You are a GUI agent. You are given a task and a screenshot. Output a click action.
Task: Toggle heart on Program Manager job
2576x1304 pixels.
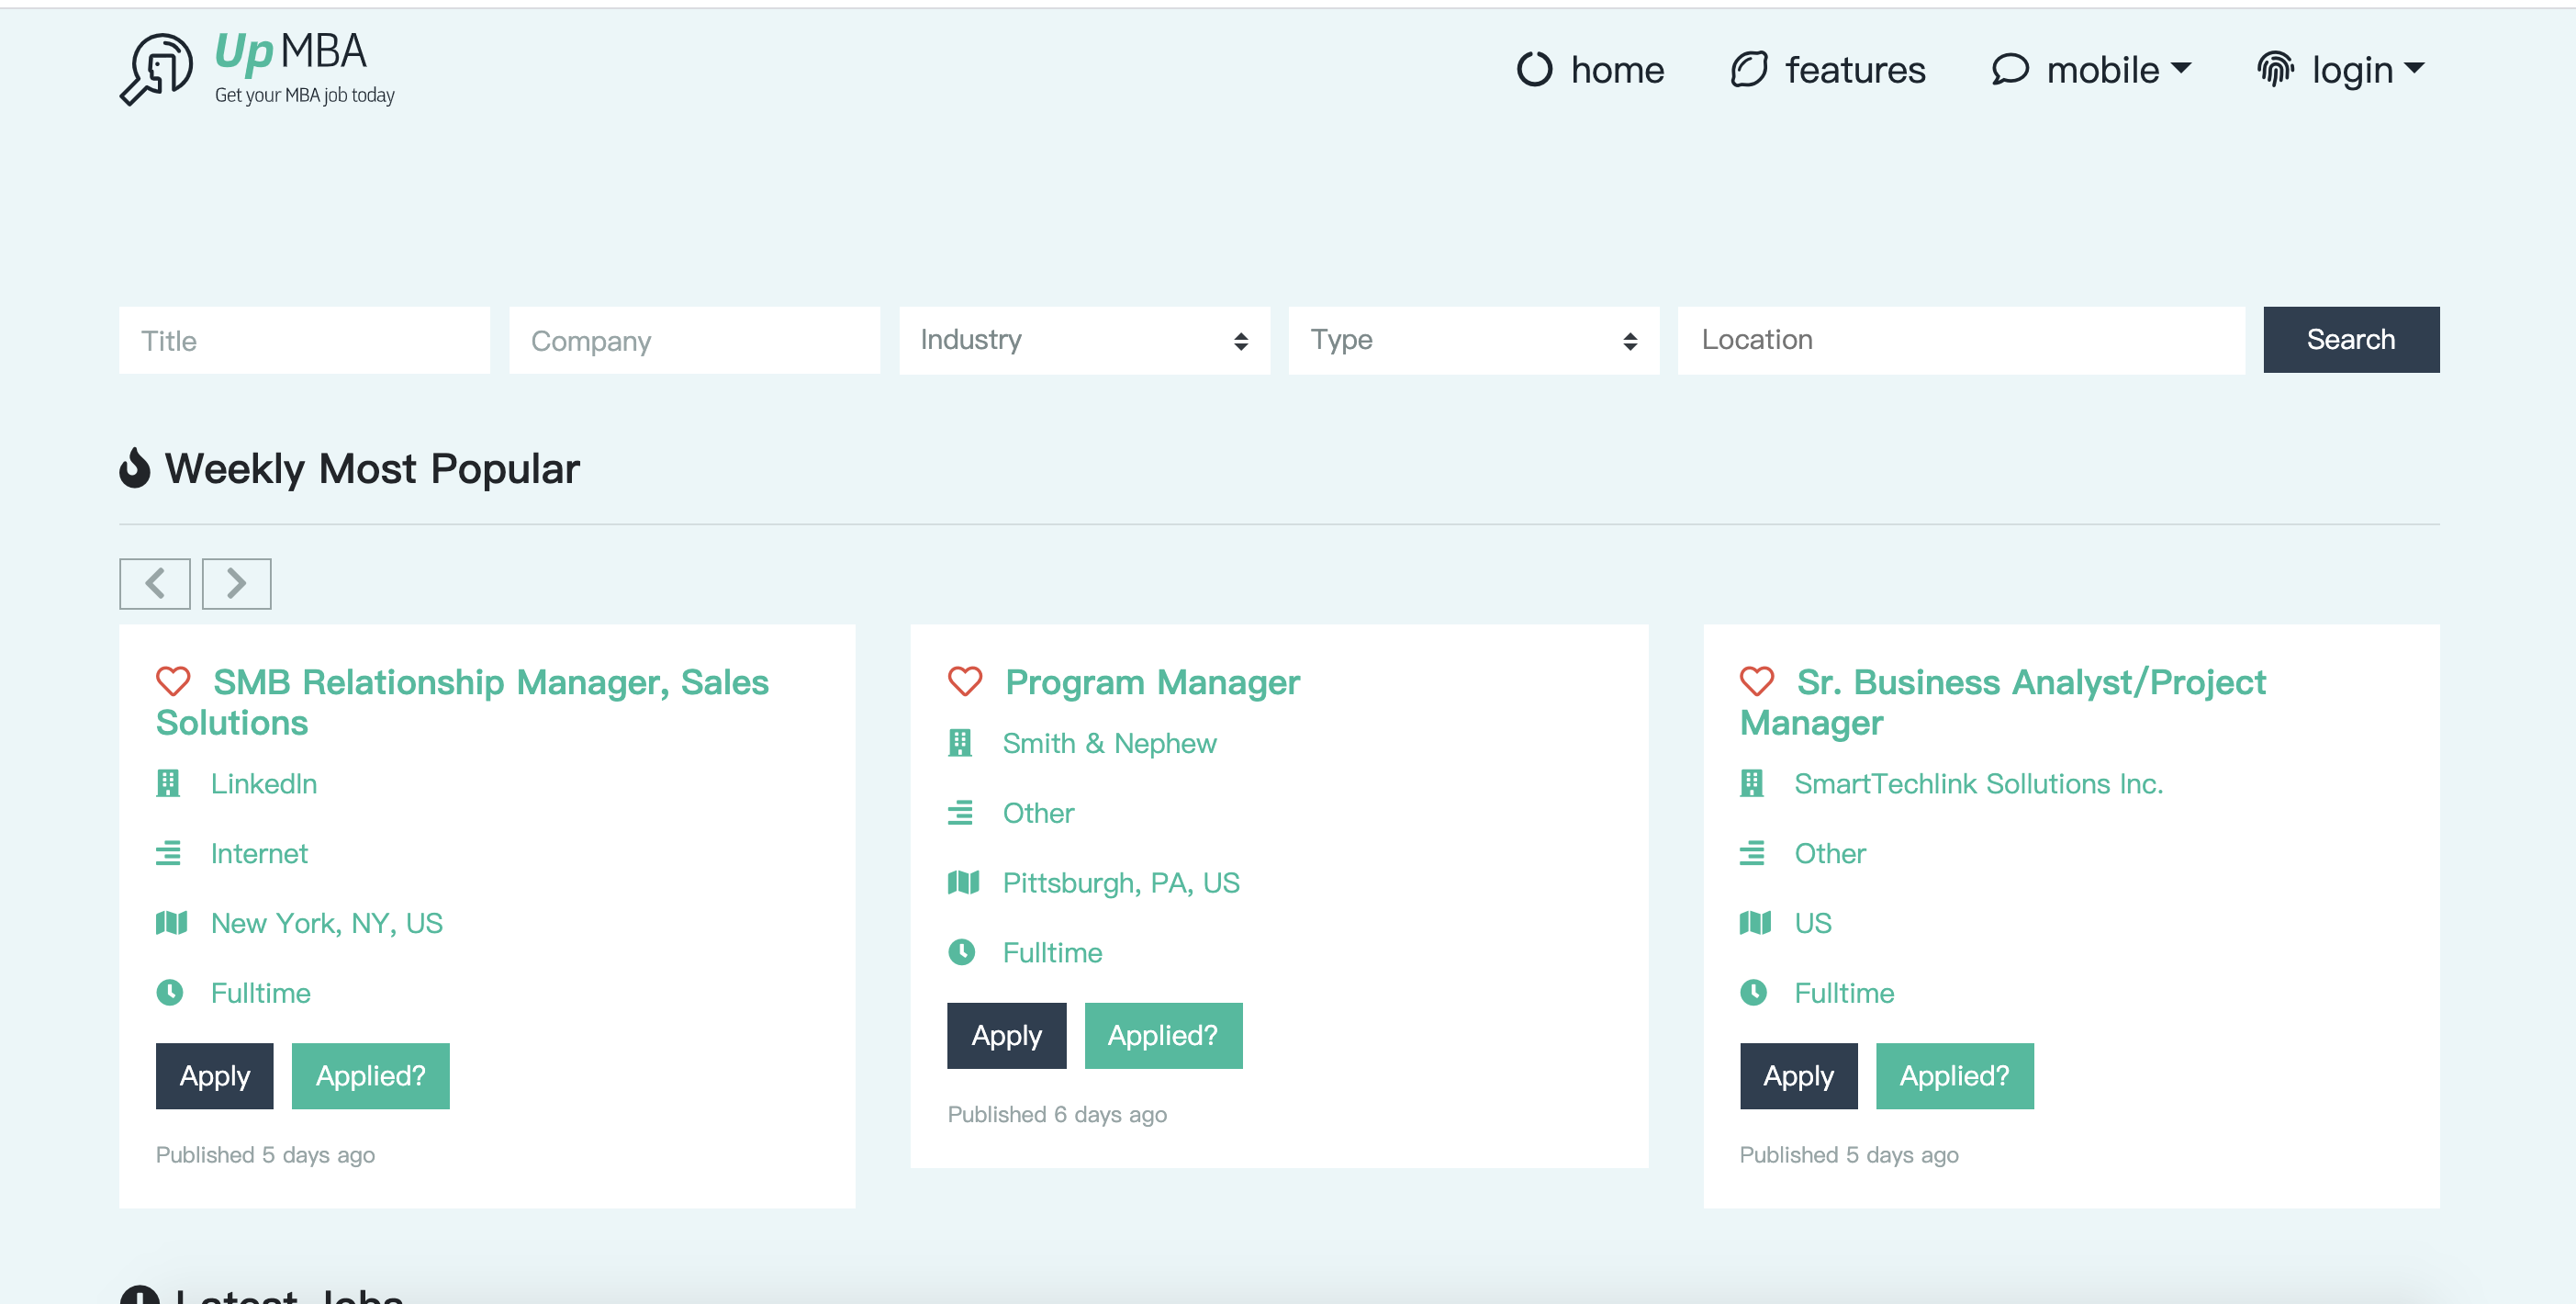pyautogui.click(x=965, y=682)
